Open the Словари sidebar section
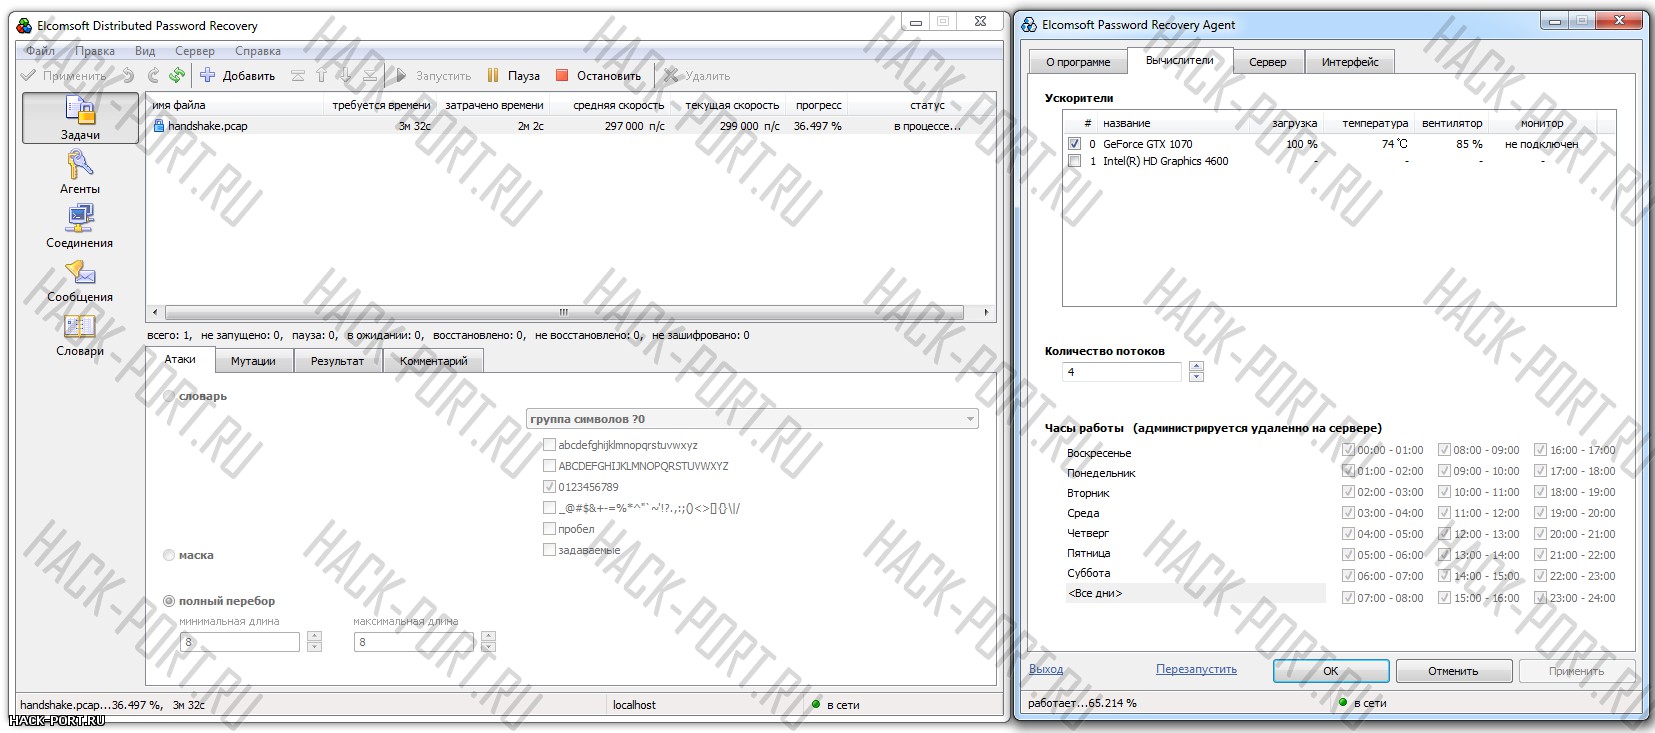The width and height of the screenshot is (1655, 733). click(80, 335)
